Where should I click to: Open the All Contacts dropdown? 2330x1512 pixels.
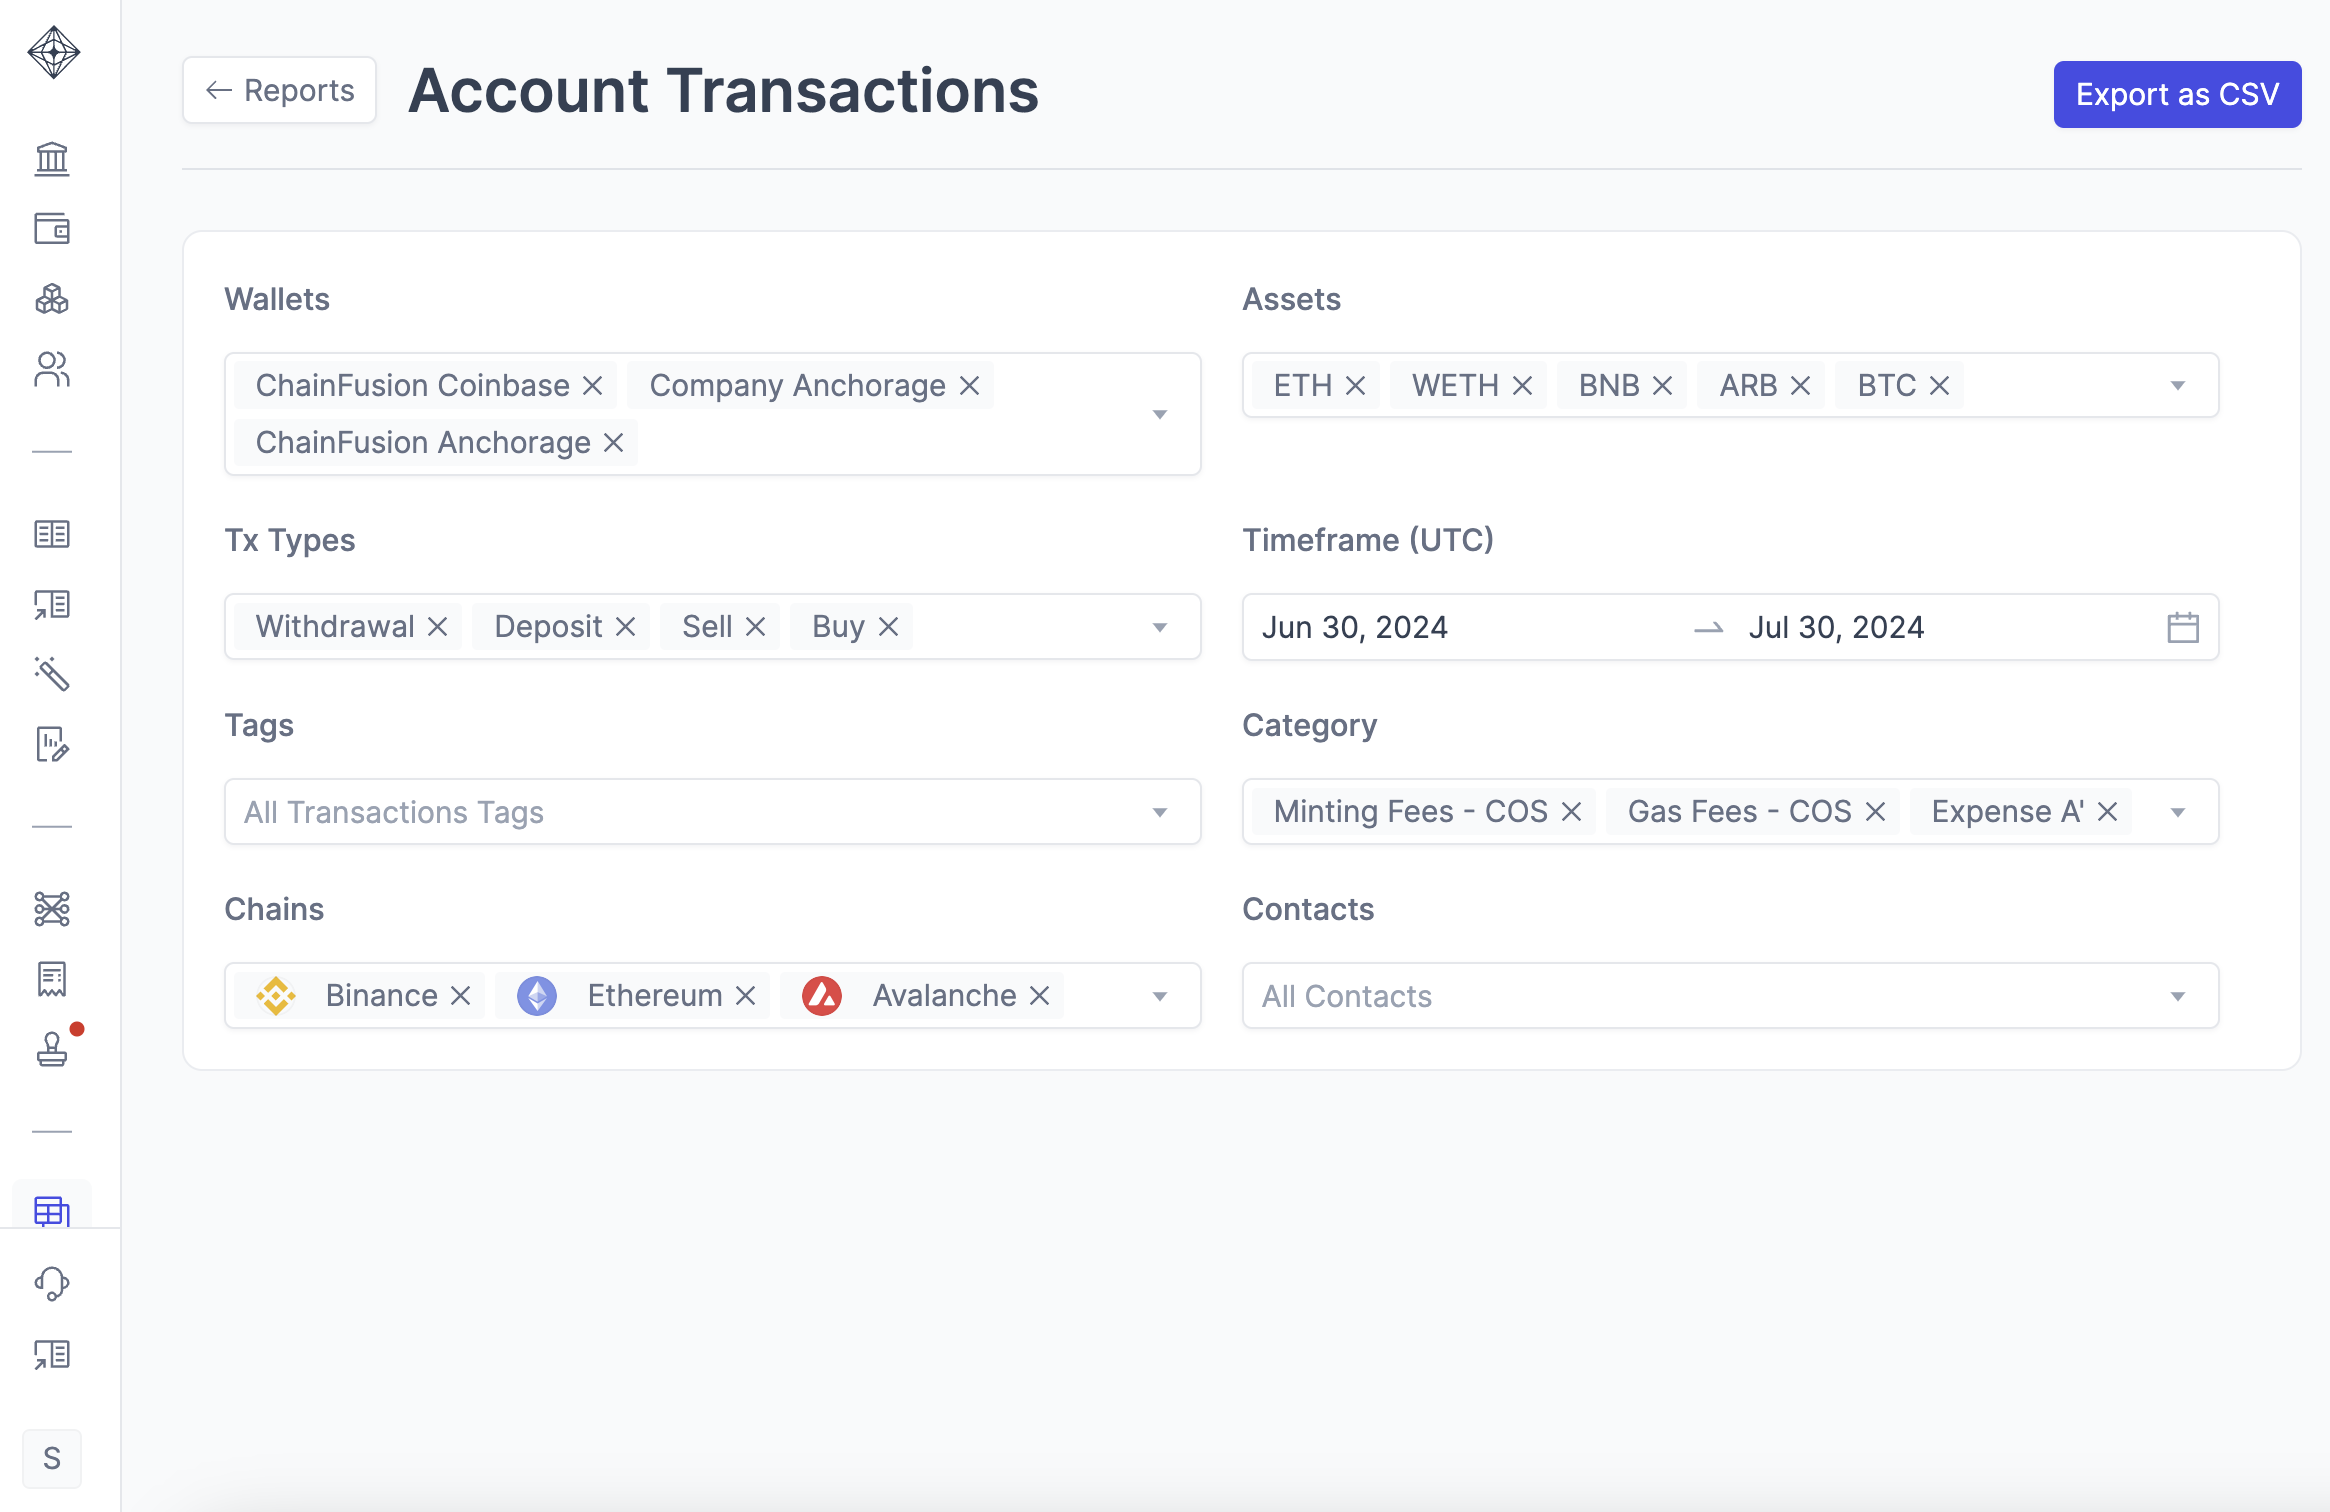[2178, 996]
